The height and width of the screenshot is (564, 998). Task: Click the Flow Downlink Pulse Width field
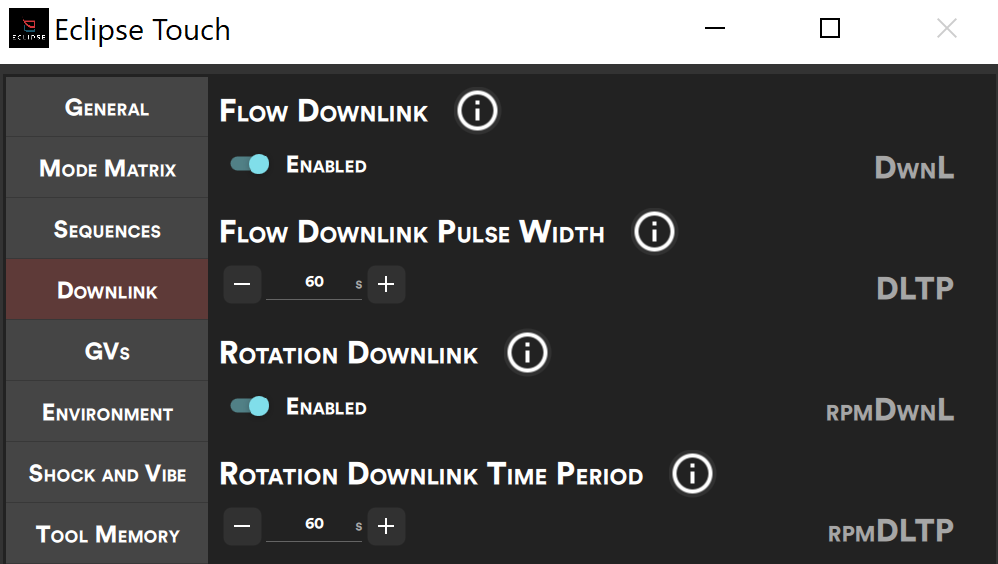(314, 283)
